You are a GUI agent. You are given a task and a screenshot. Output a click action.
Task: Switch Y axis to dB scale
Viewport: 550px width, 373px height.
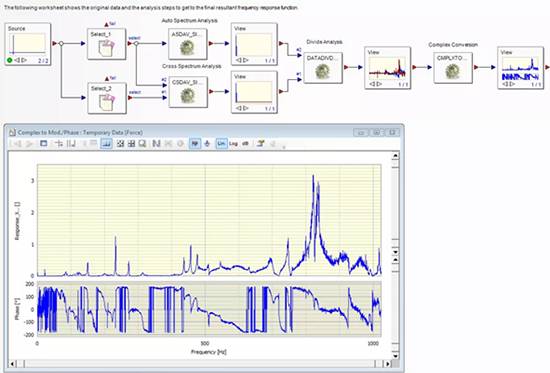coord(246,144)
